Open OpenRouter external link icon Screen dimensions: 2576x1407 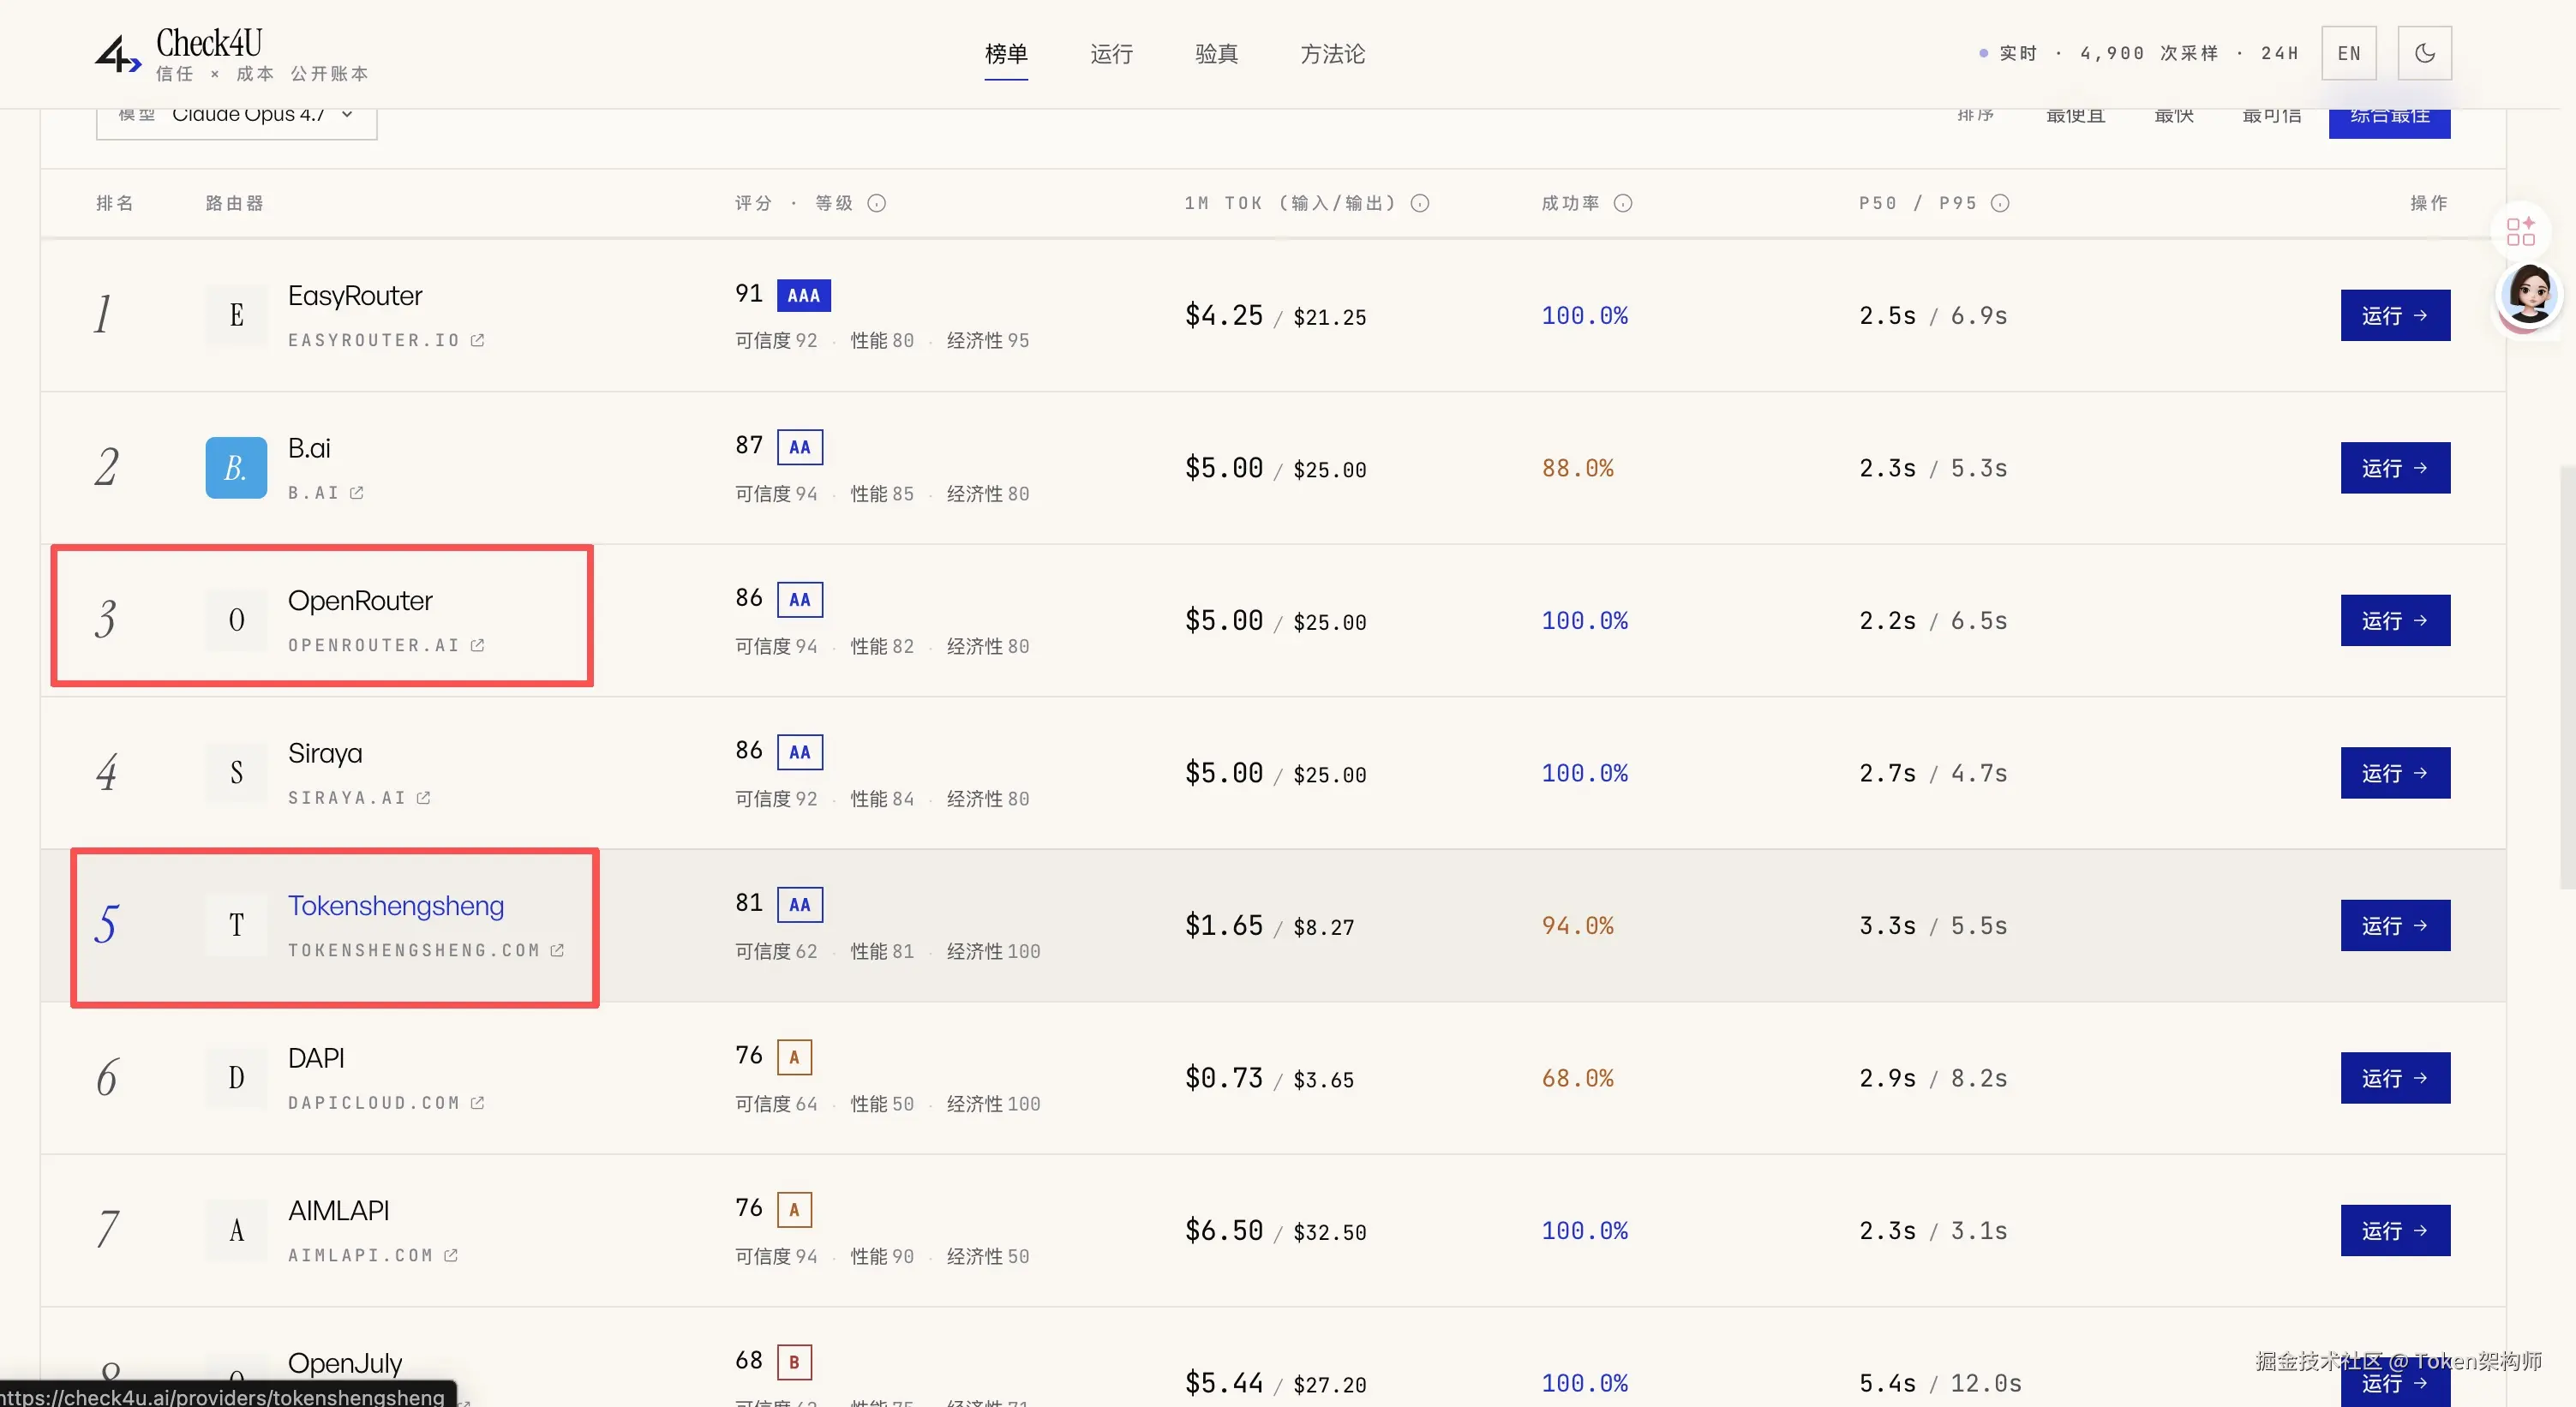pos(478,645)
